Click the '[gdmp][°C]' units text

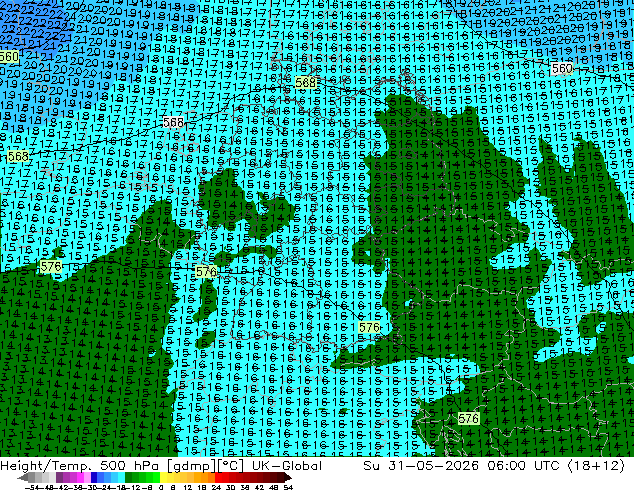click(205, 466)
